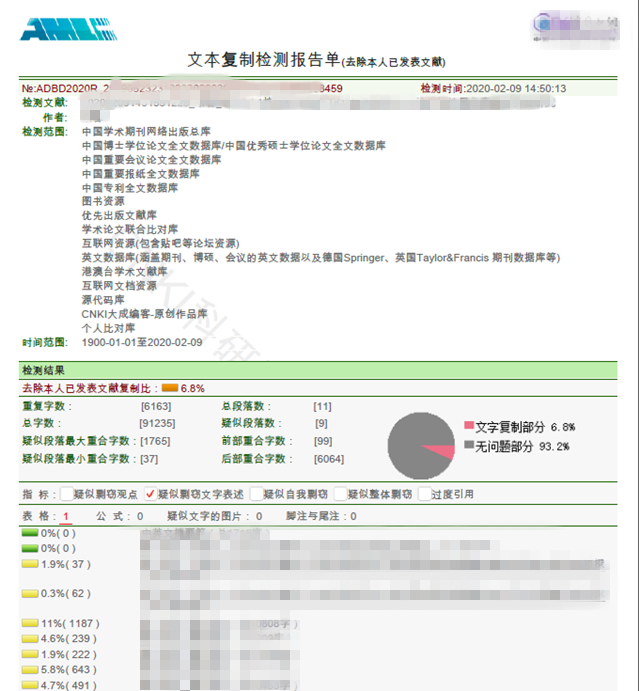The height and width of the screenshot is (691, 639).
Task: Click the 检测结果 section header
Action: tap(43, 371)
